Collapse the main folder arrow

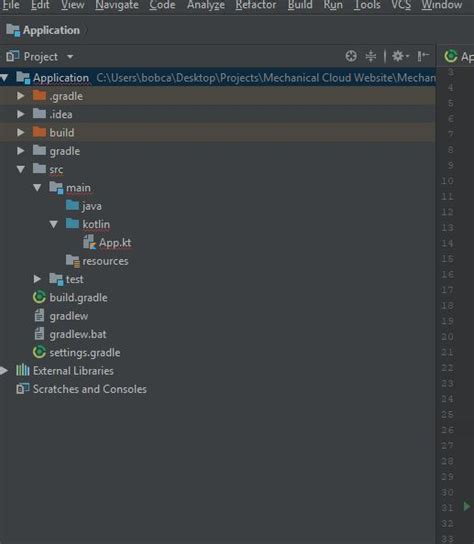click(x=37, y=188)
